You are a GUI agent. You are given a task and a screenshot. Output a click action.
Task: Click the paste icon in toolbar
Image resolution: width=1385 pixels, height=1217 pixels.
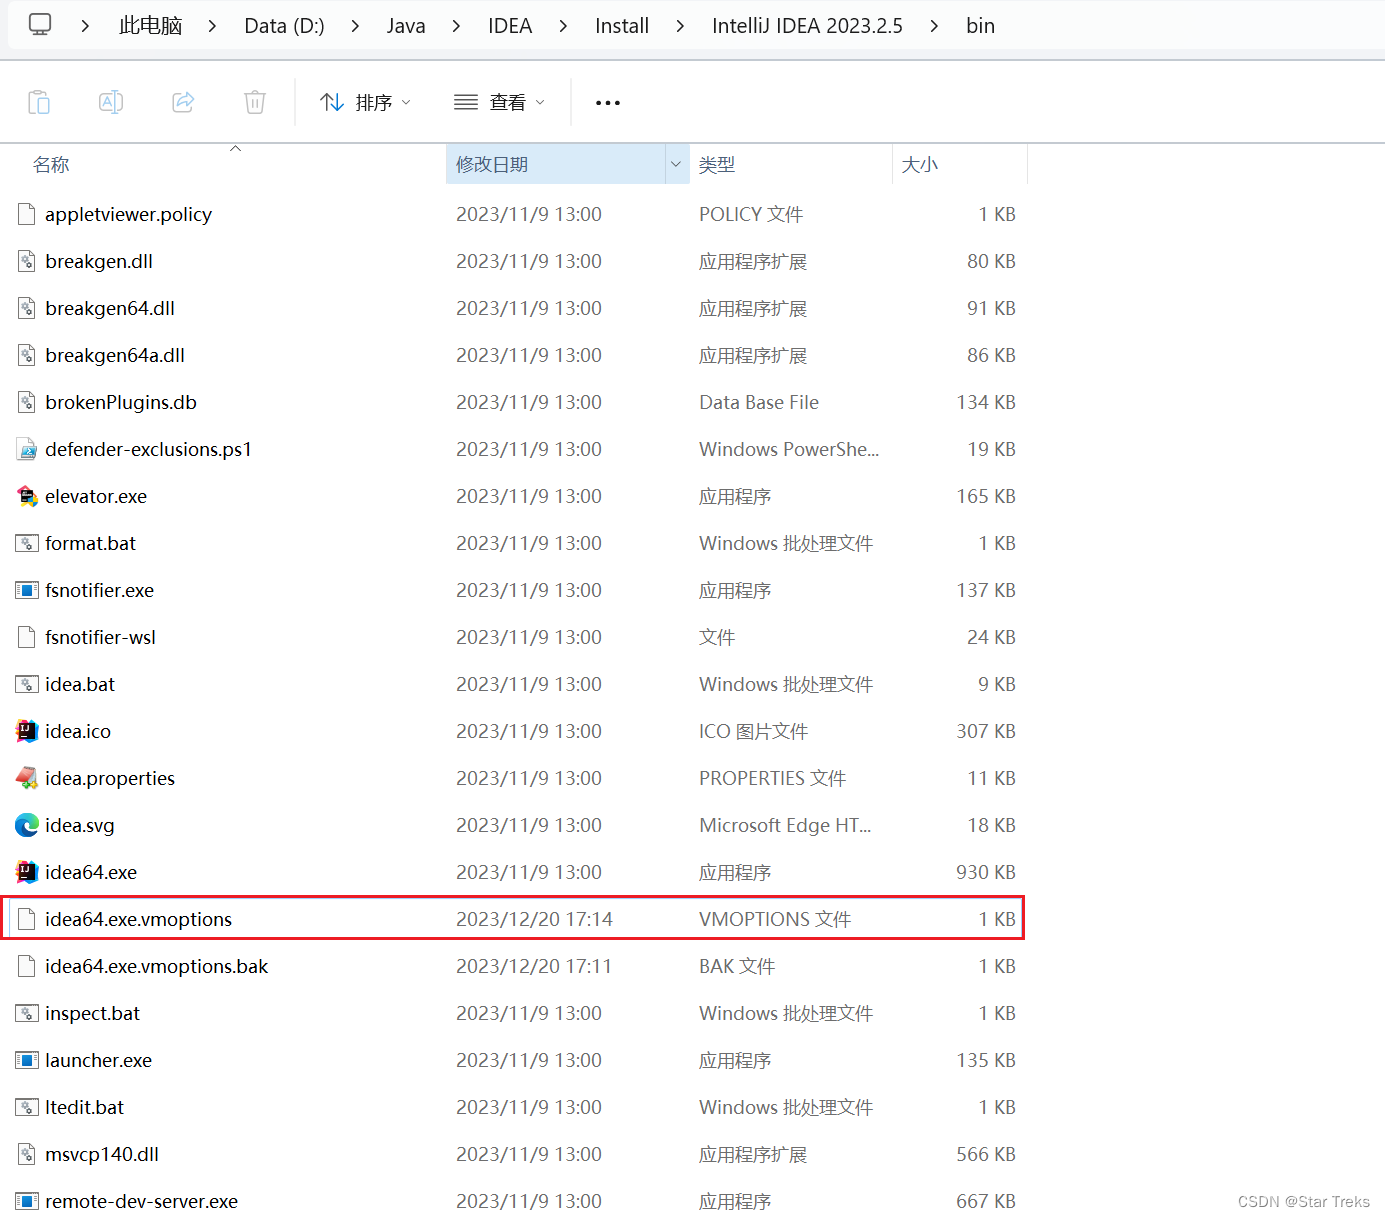[x=39, y=102]
